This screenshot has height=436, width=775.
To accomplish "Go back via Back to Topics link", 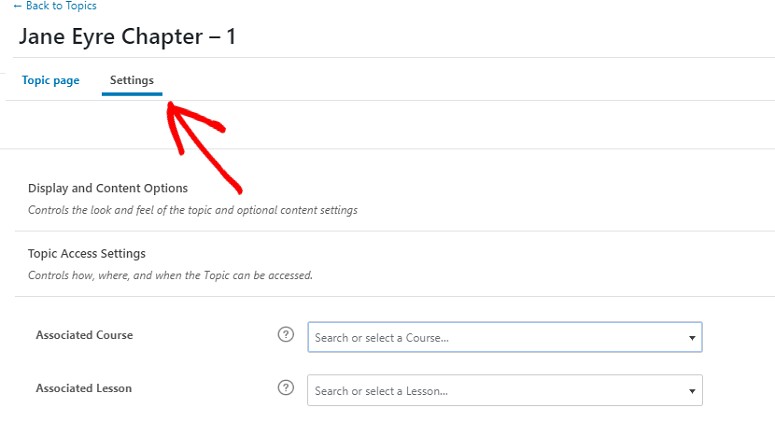I will click(60, 6).
